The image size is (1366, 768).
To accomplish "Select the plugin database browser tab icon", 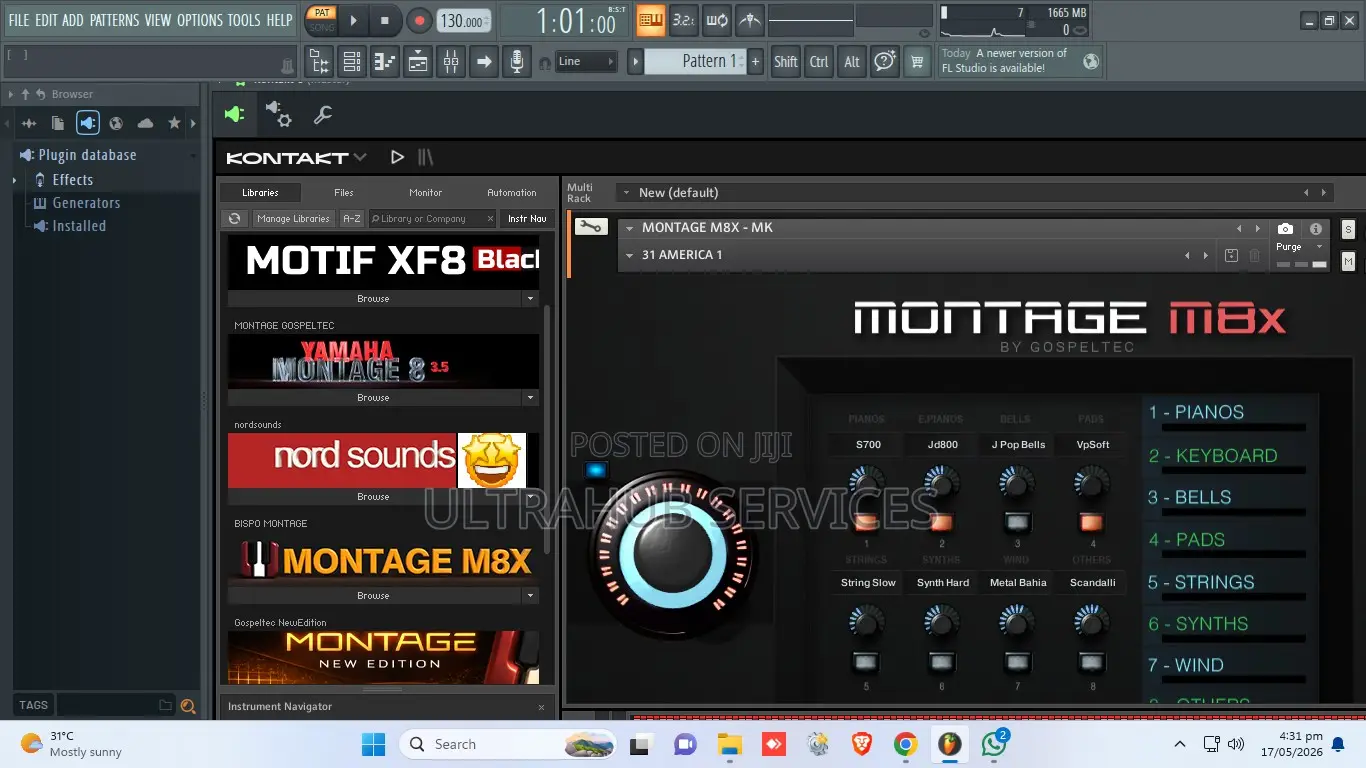I will click(88, 123).
